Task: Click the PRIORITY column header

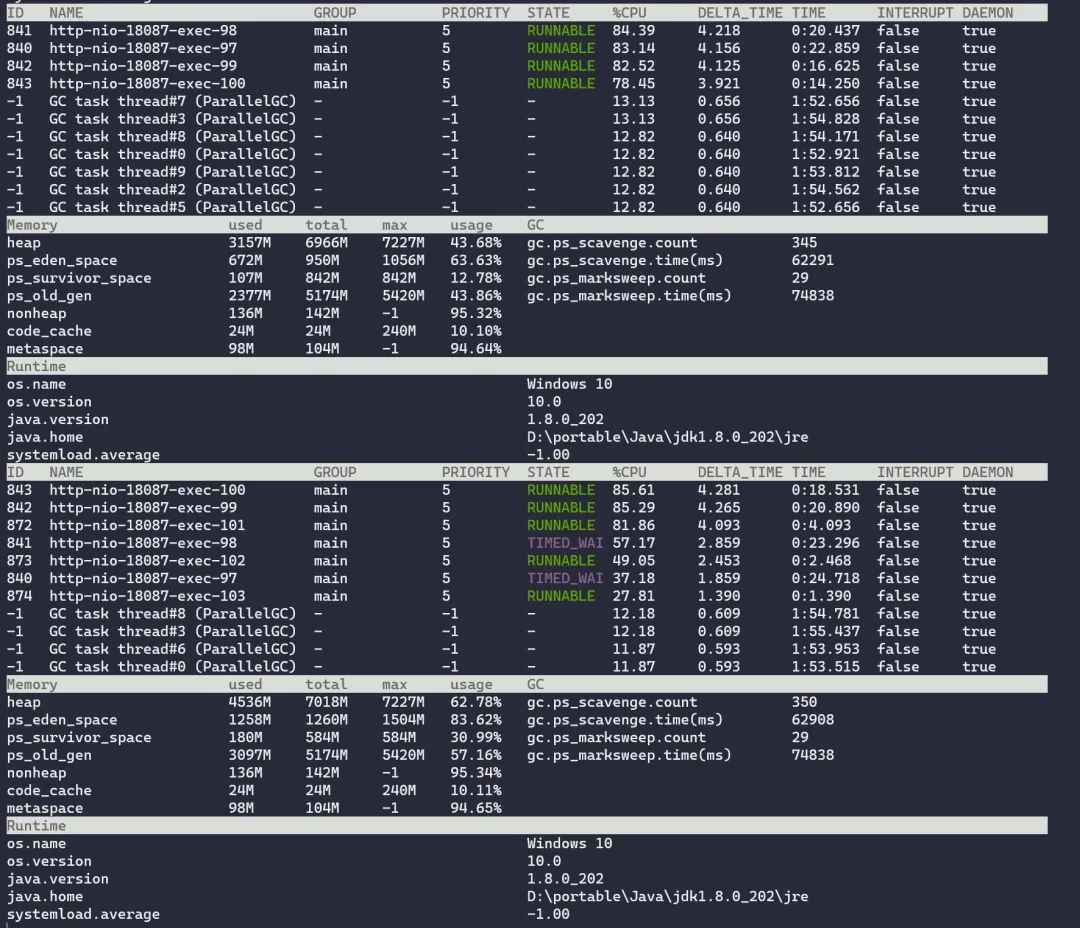Action: 476,12
